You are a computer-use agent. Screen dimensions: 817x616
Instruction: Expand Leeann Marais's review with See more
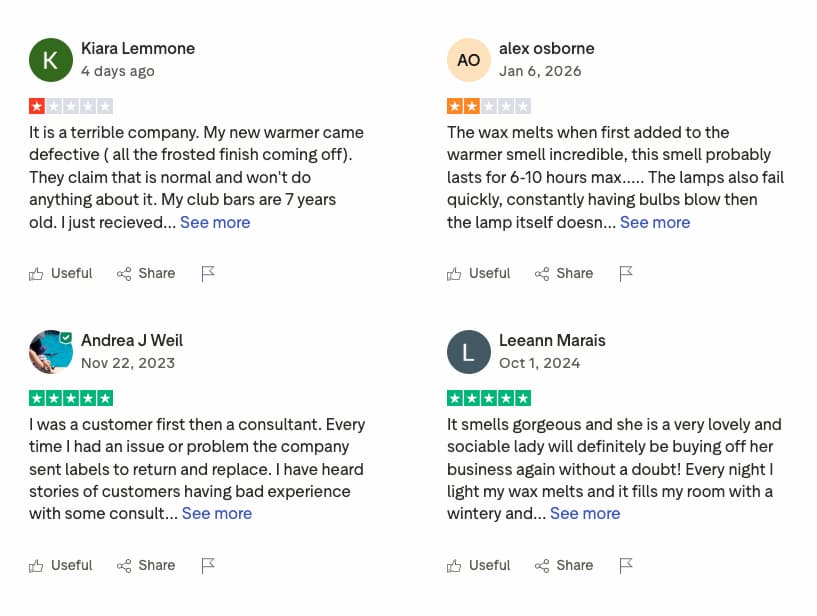[585, 514]
